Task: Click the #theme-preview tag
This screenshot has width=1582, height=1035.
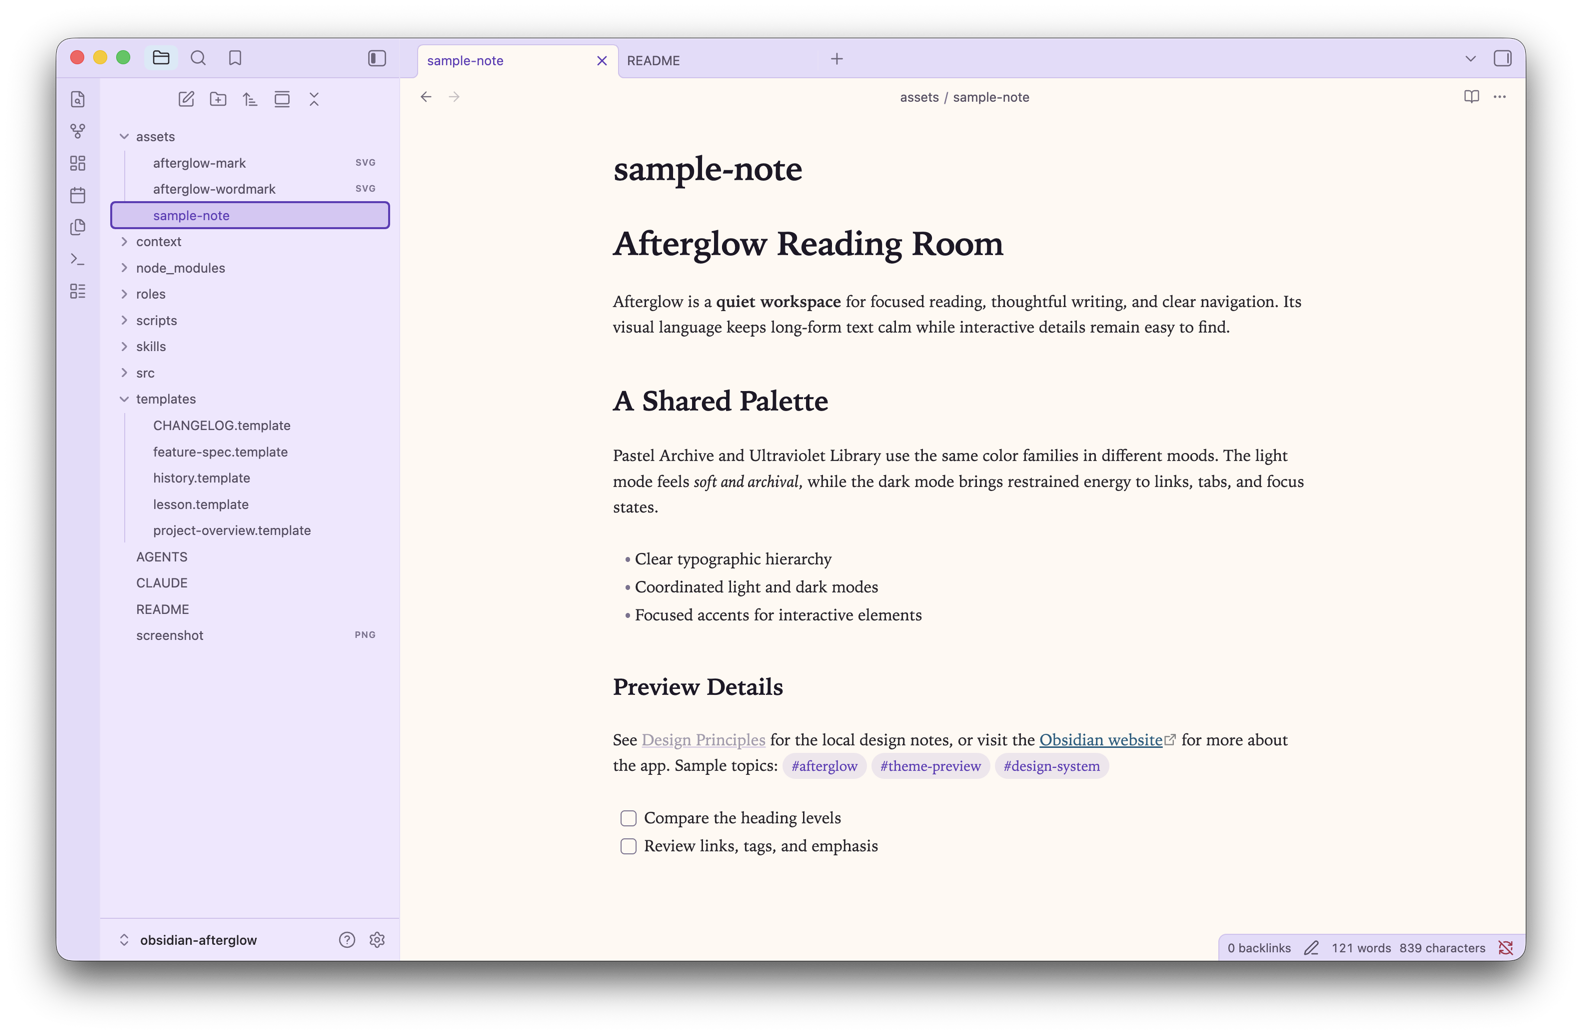Action: click(930, 766)
